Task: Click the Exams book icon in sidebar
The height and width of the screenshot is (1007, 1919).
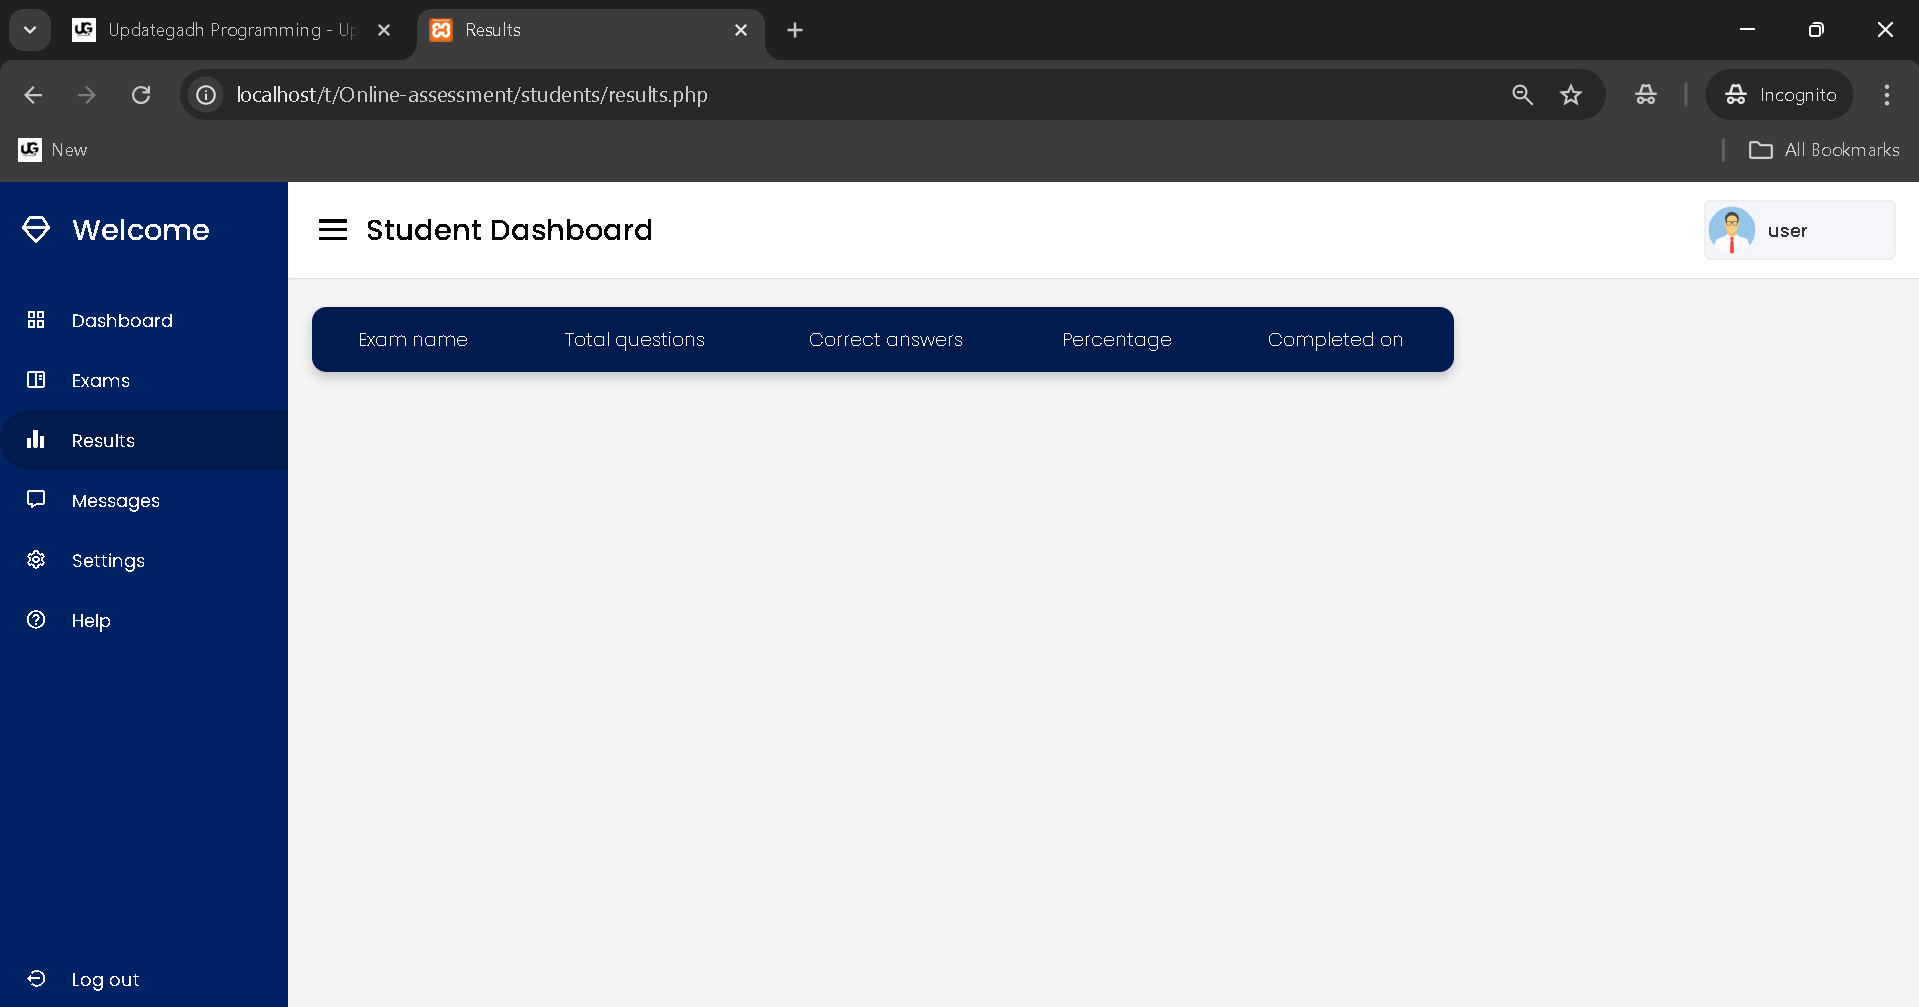Action: click(36, 380)
